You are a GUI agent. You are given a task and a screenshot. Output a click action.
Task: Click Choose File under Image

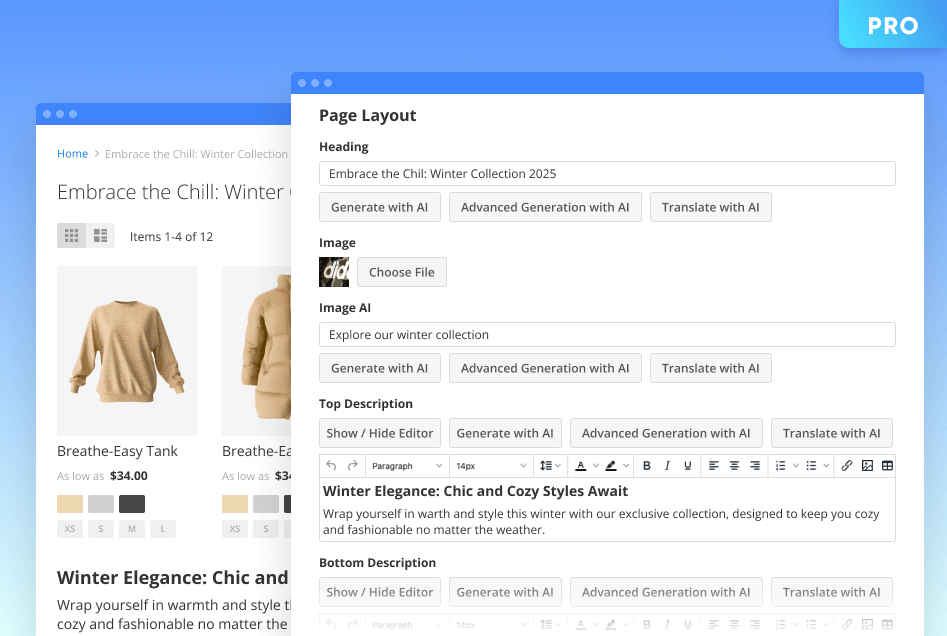point(401,272)
